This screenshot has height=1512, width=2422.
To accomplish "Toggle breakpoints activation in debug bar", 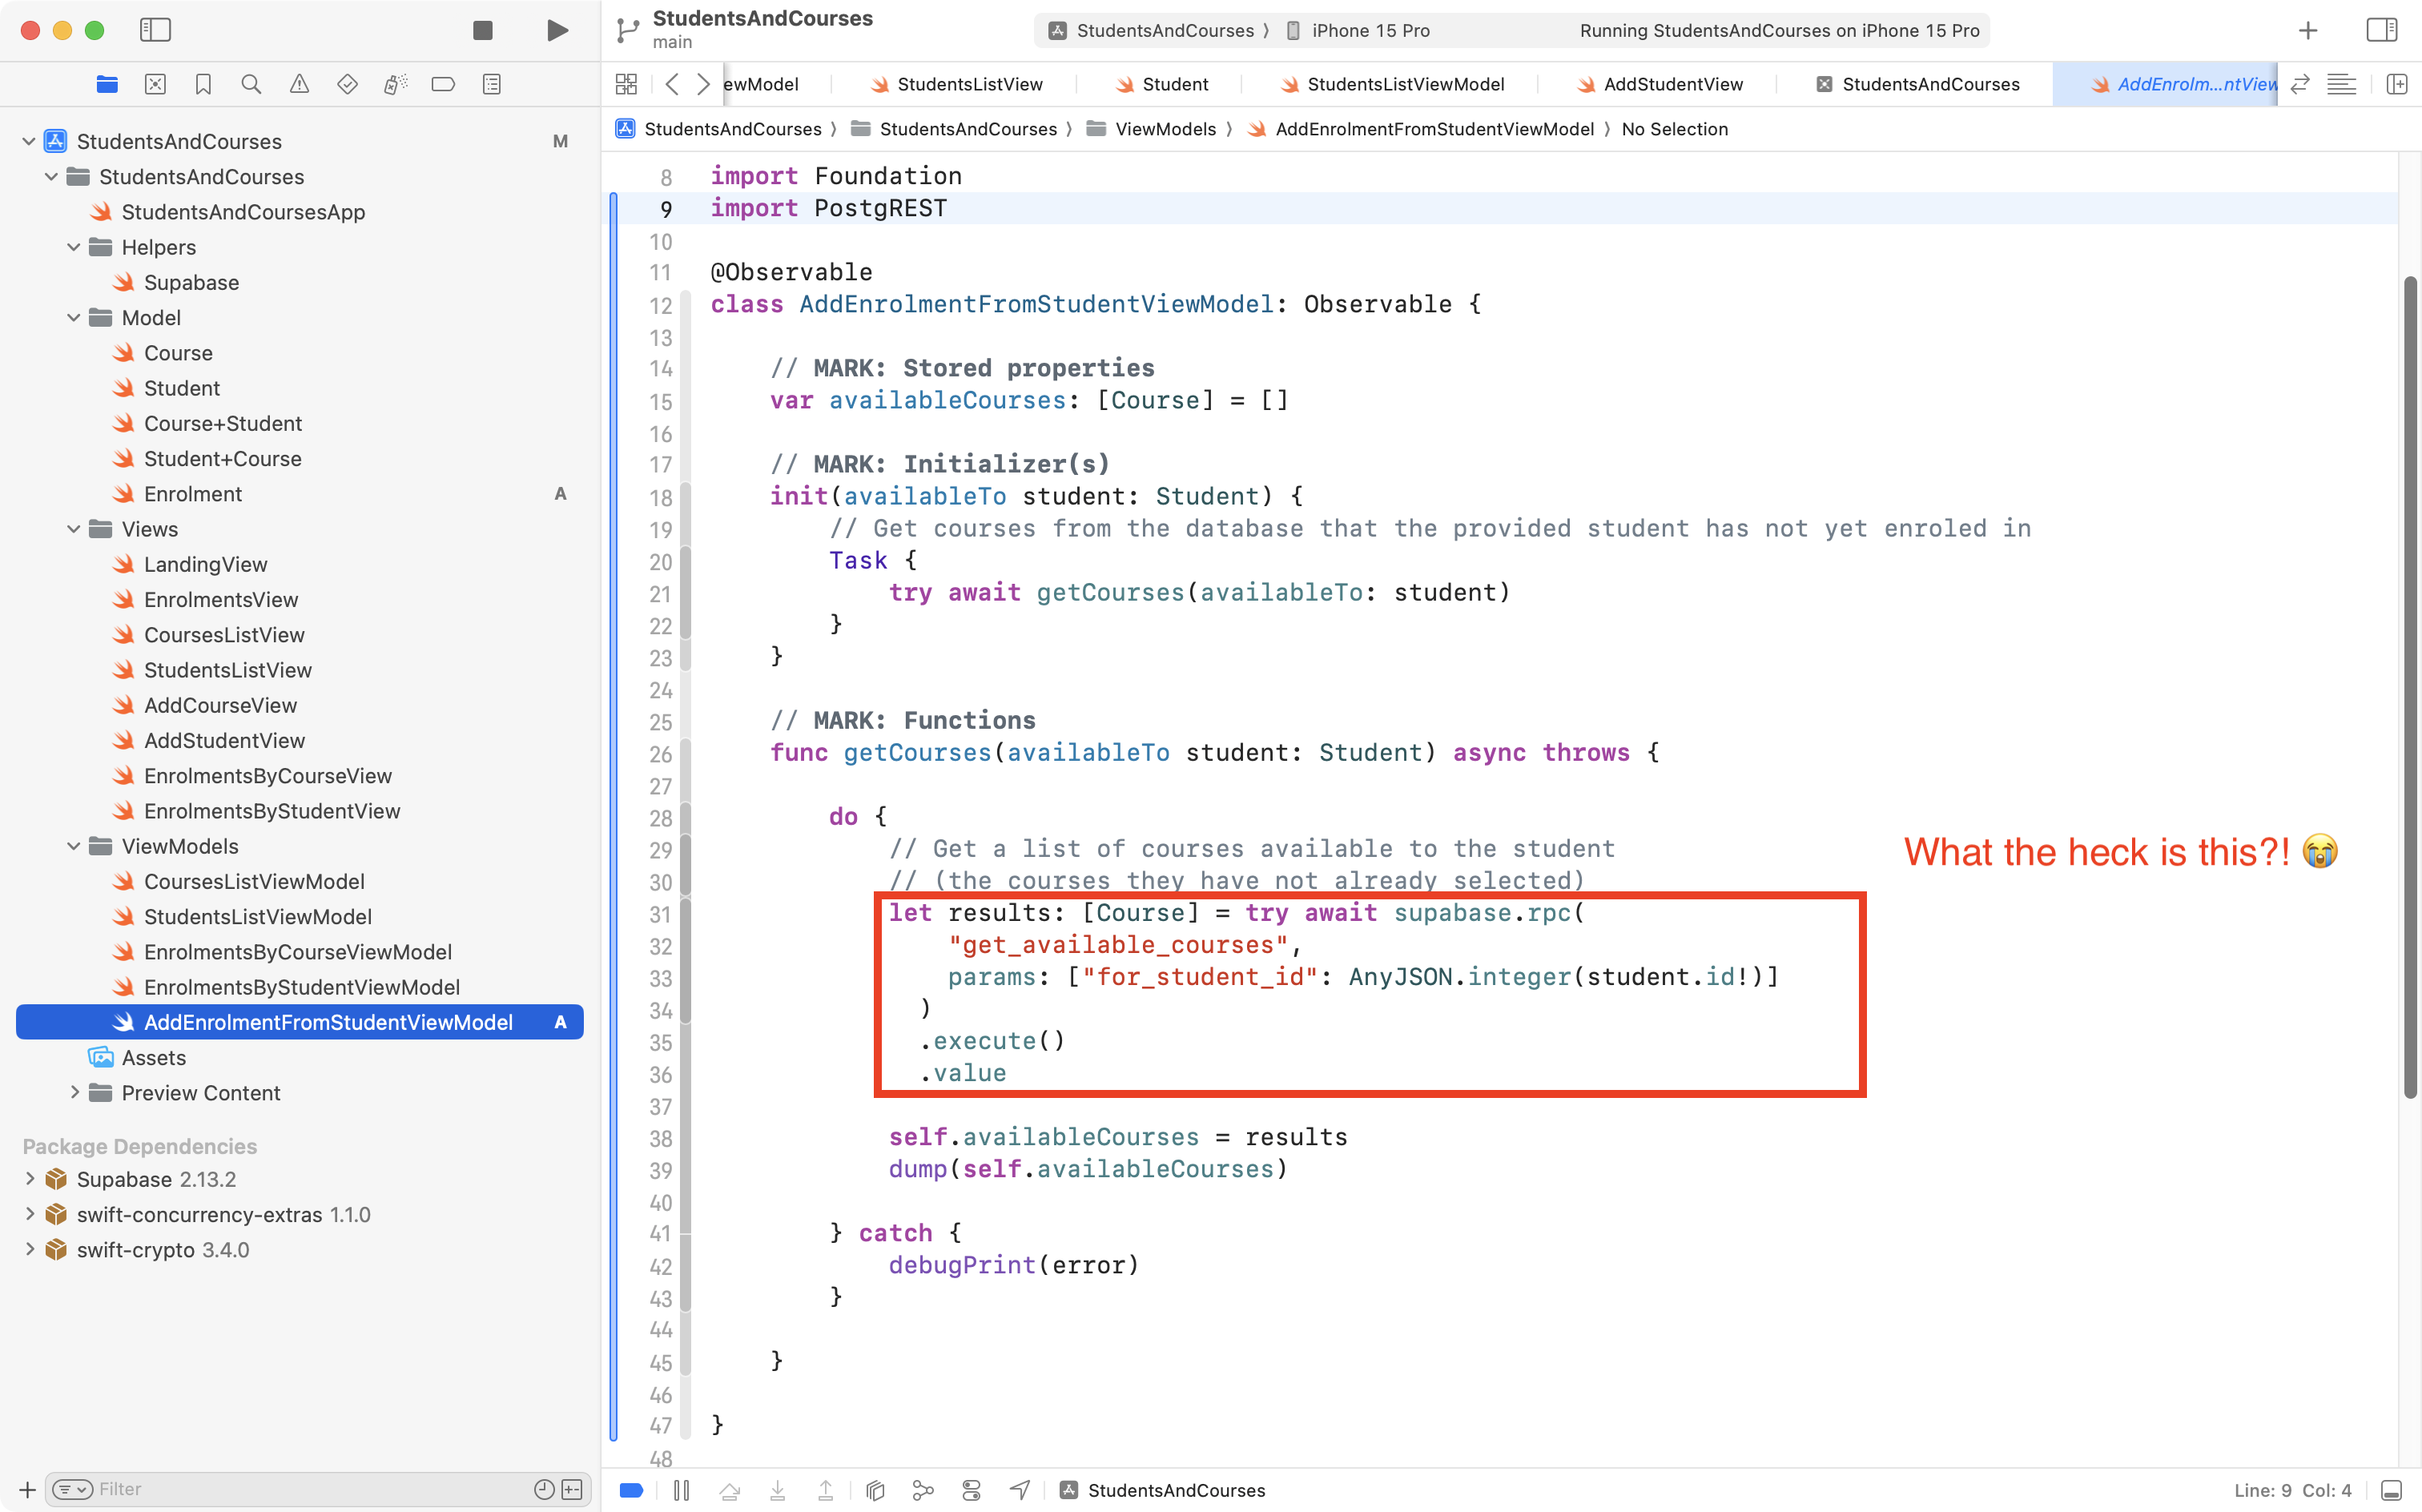I will [631, 1490].
